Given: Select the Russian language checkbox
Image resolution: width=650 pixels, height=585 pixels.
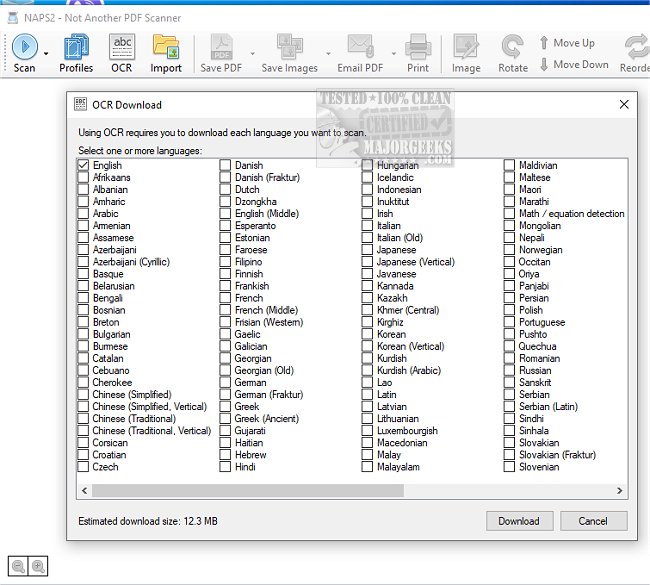Looking at the screenshot, I should (509, 370).
